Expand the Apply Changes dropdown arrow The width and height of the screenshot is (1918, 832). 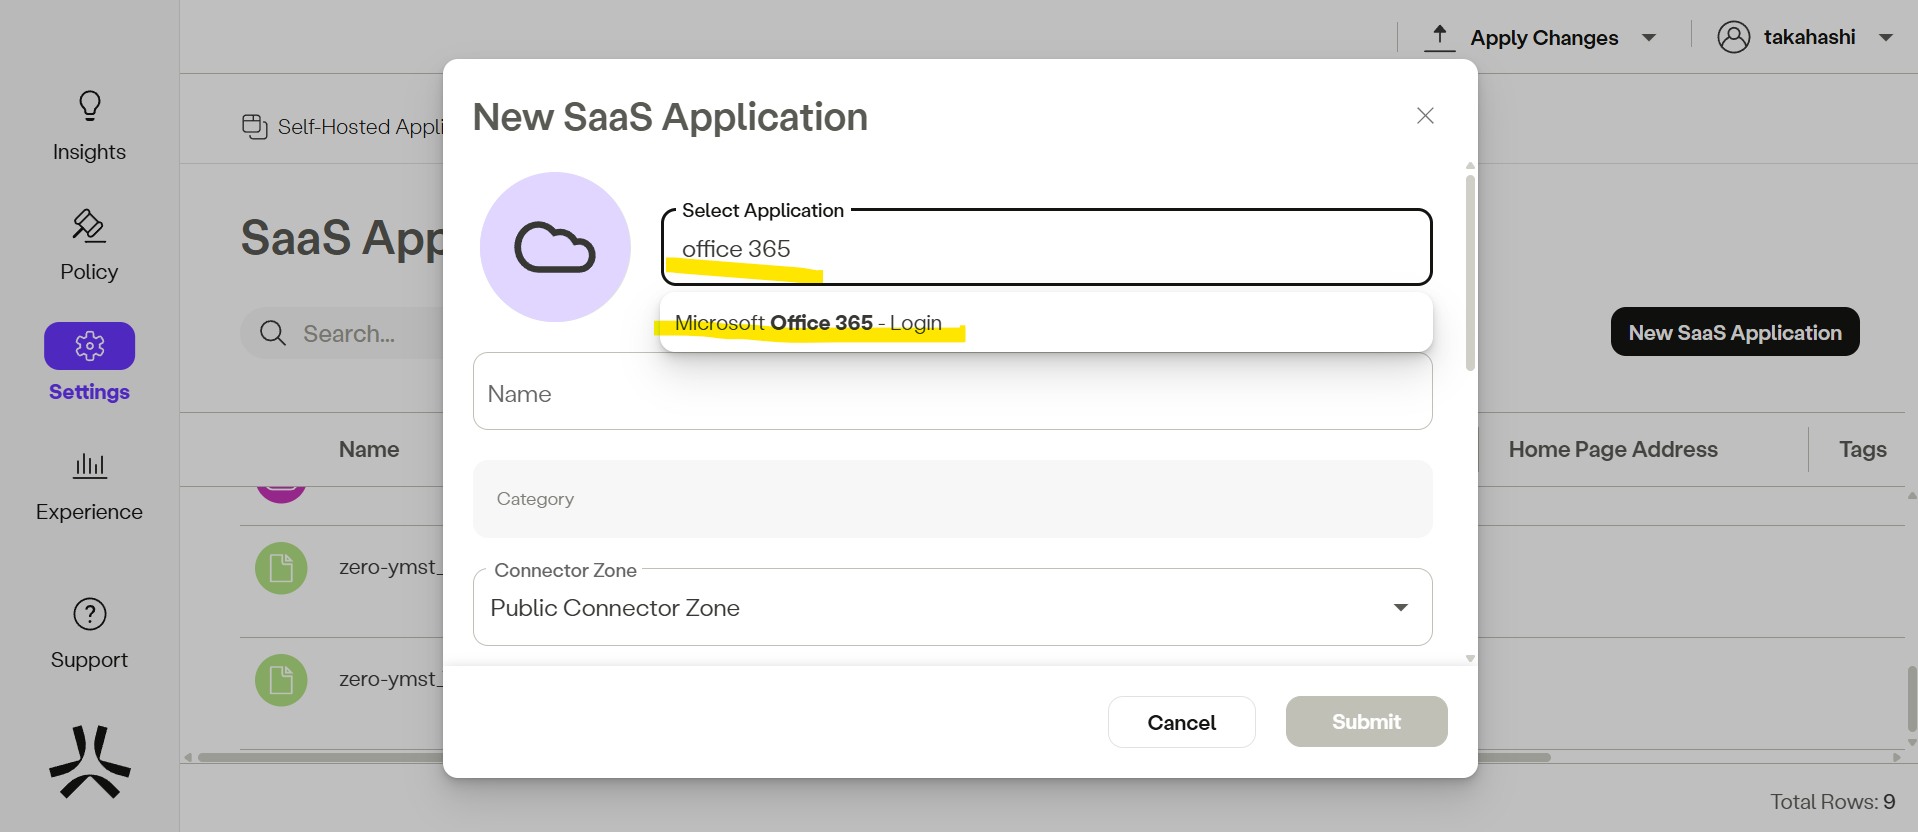click(x=1649, y=38)
